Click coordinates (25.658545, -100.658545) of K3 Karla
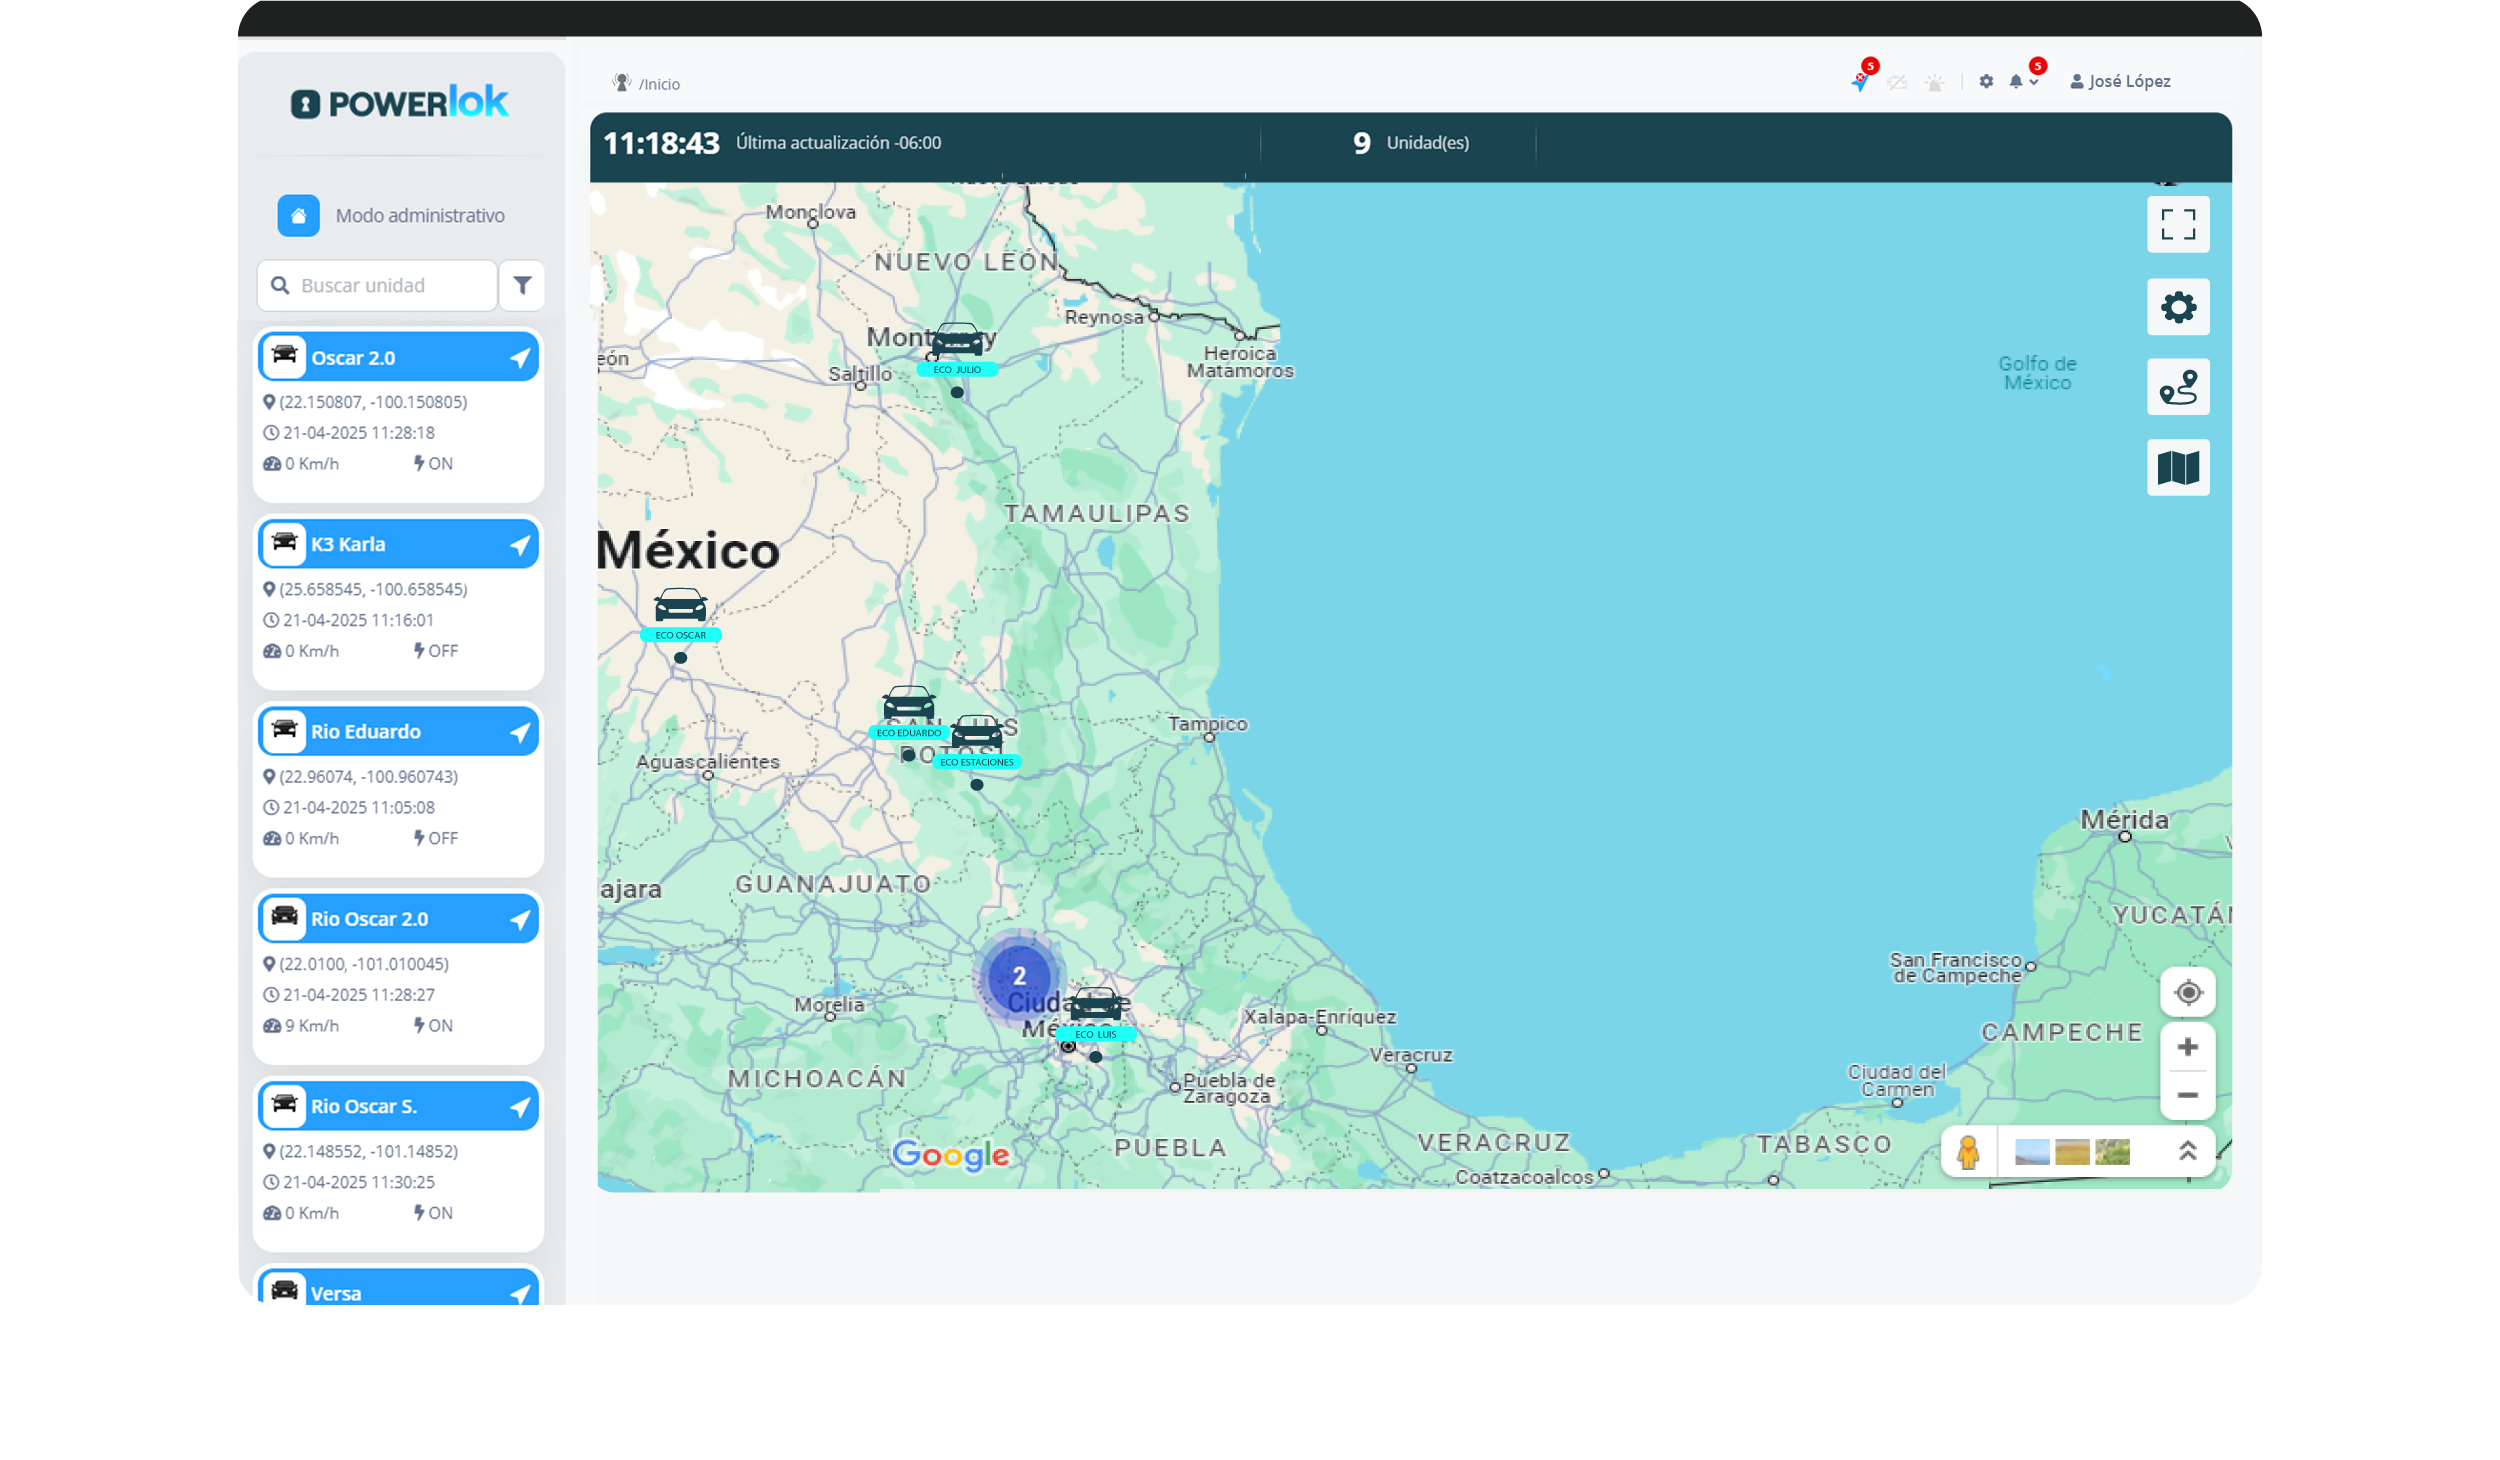Viewport: 2500px width, 1460px height. (373, 589)
